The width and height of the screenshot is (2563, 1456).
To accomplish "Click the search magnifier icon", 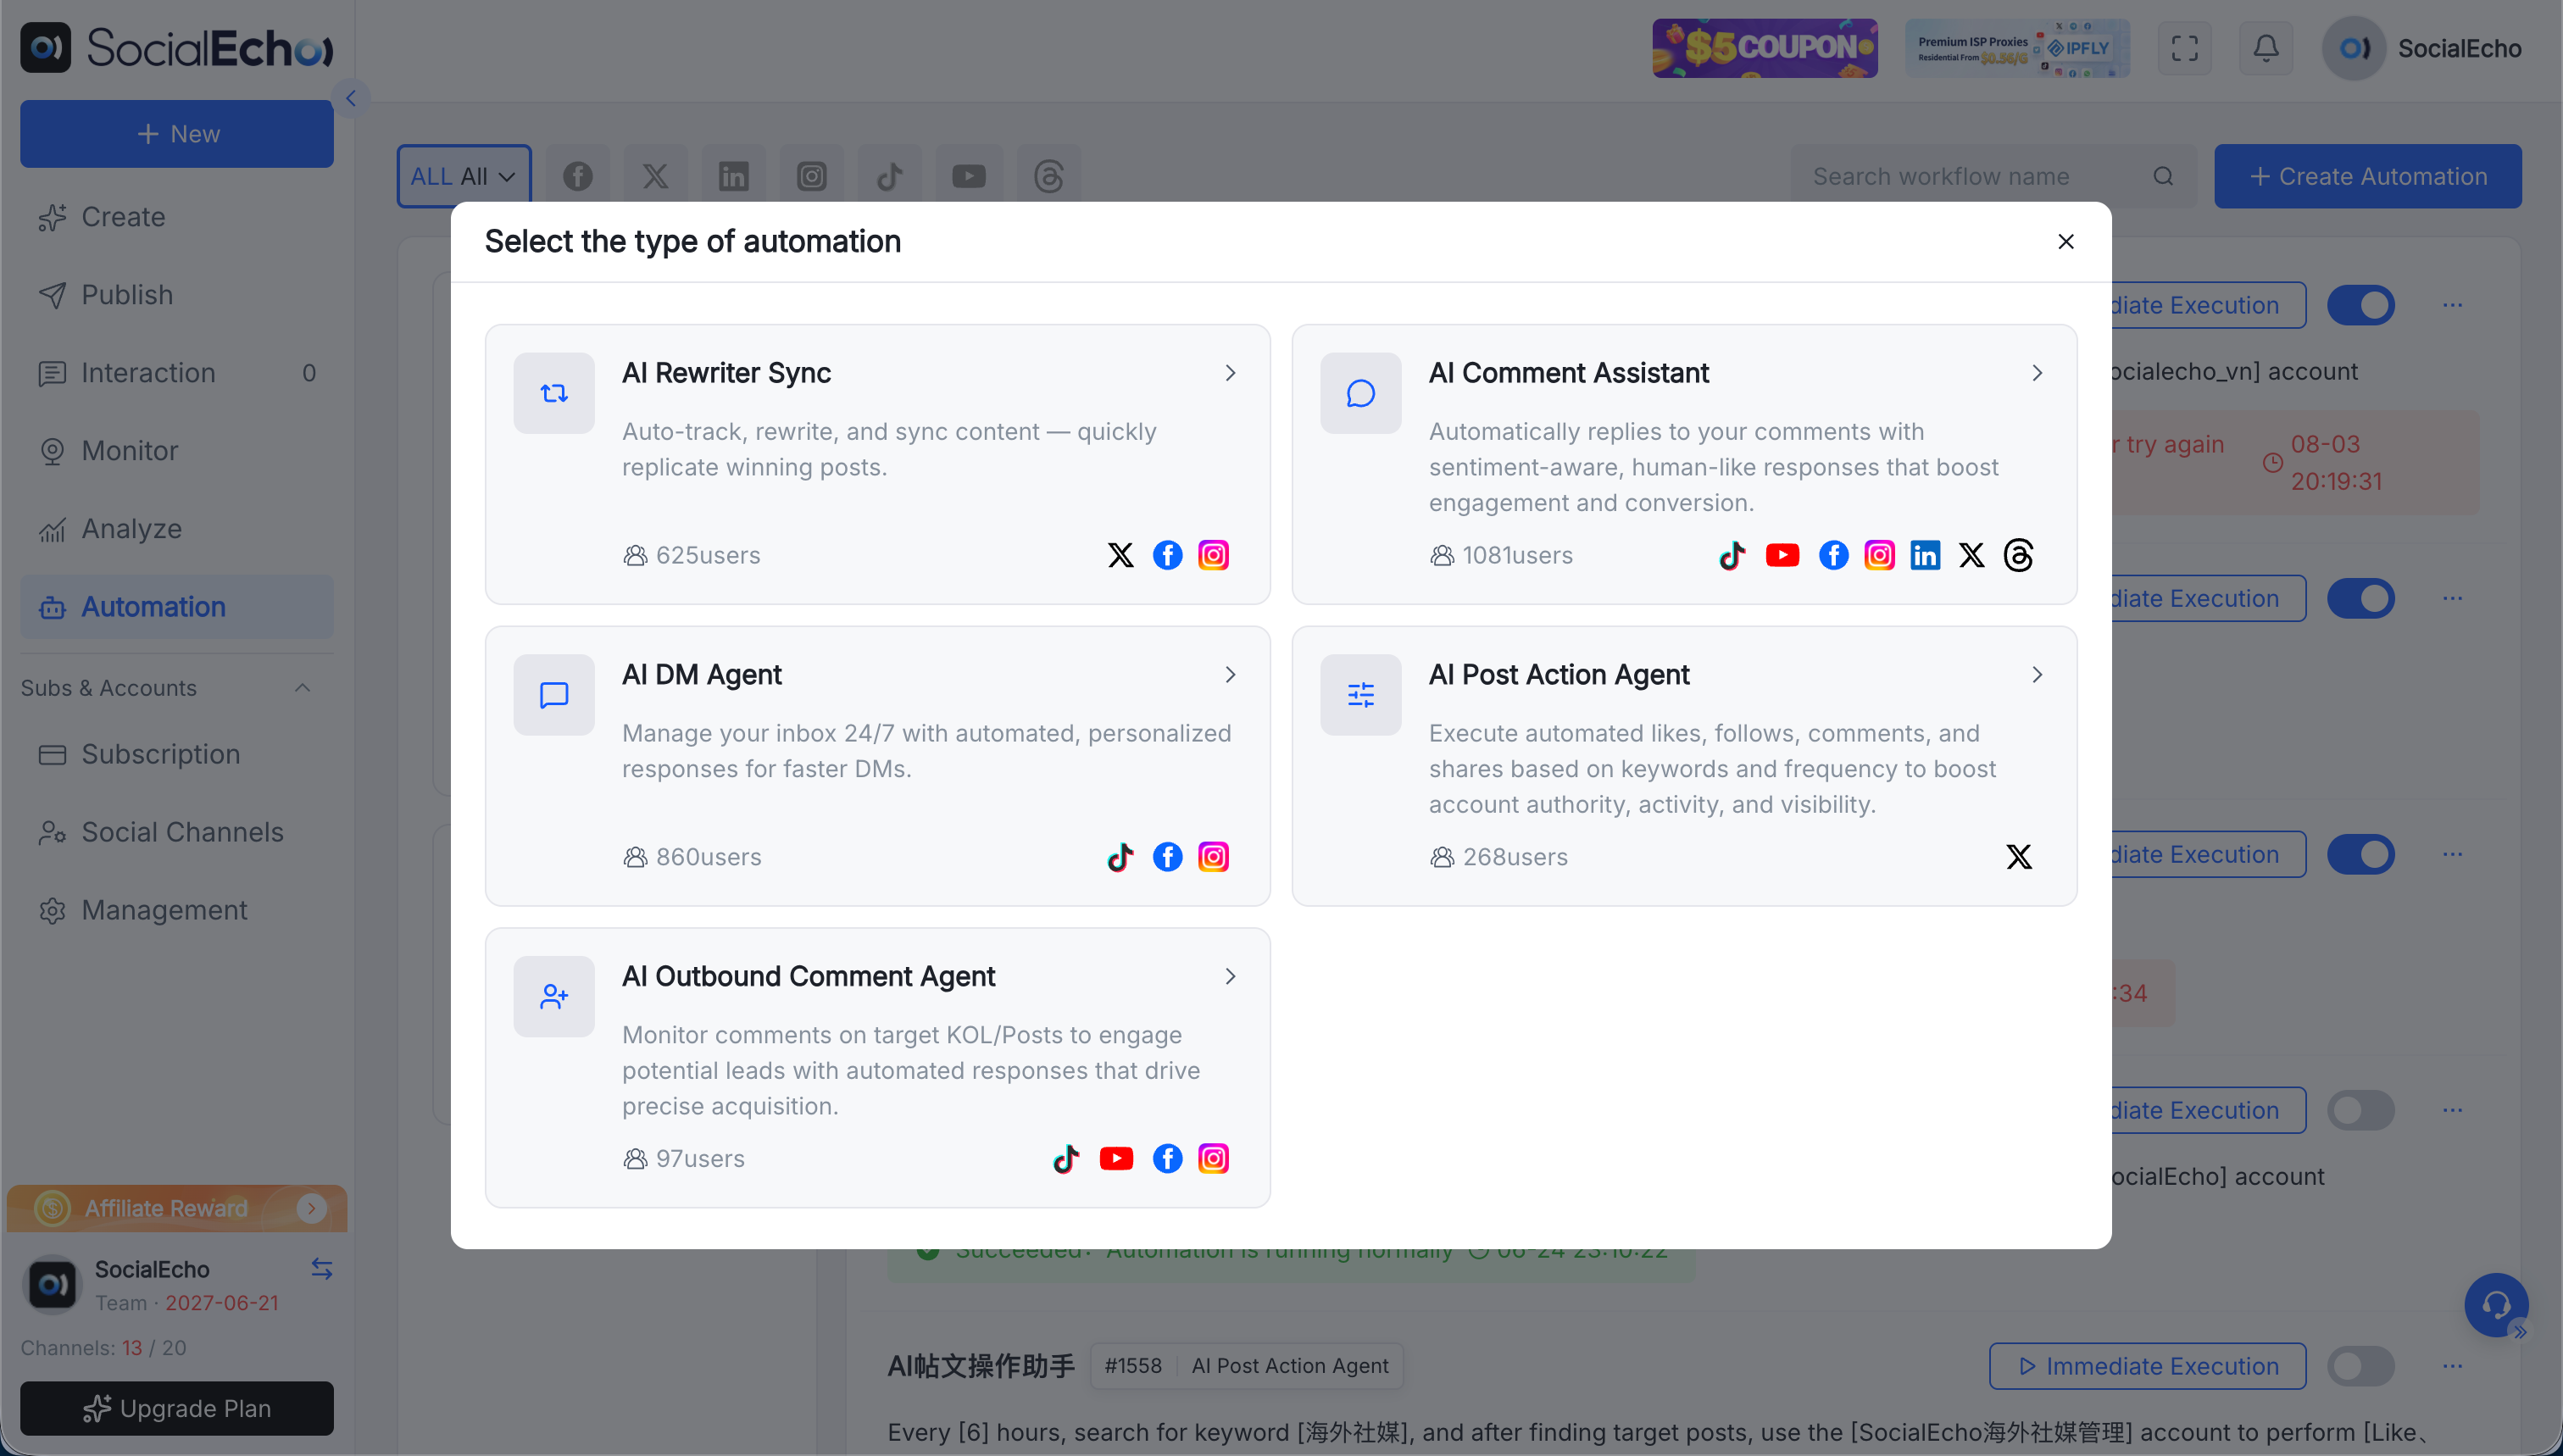I will tap(2164, 176).
